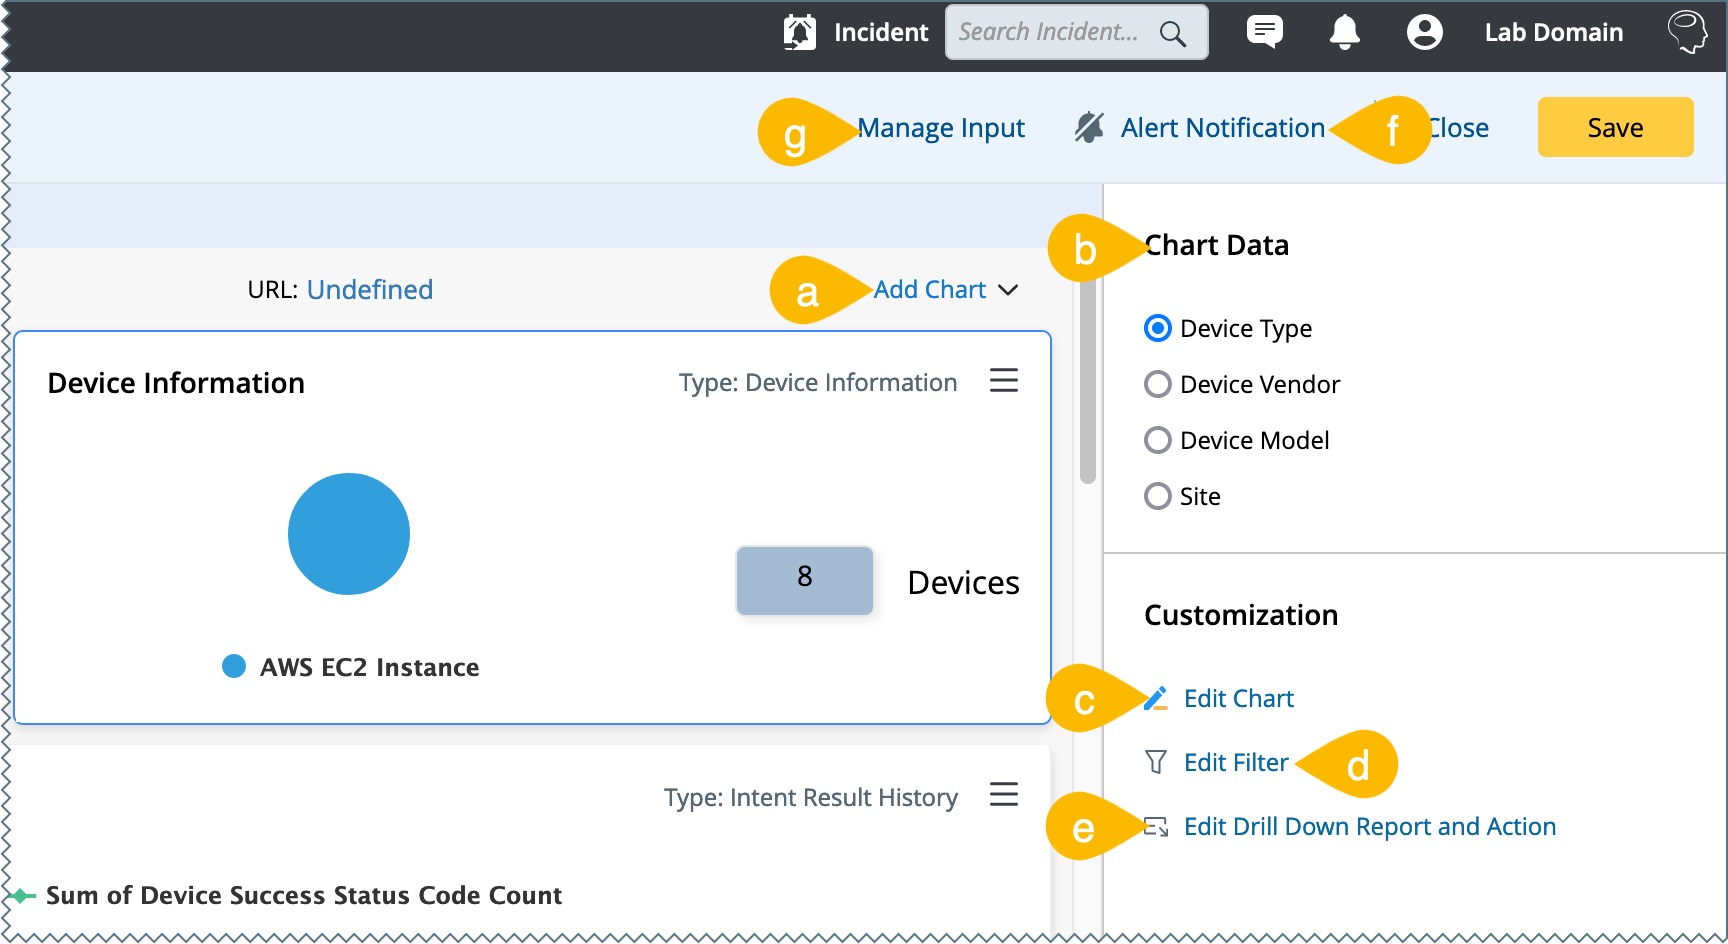Open Alert Notification settings
The width and height of the screenshot is (1728, 944).
tap(1221, 128)
